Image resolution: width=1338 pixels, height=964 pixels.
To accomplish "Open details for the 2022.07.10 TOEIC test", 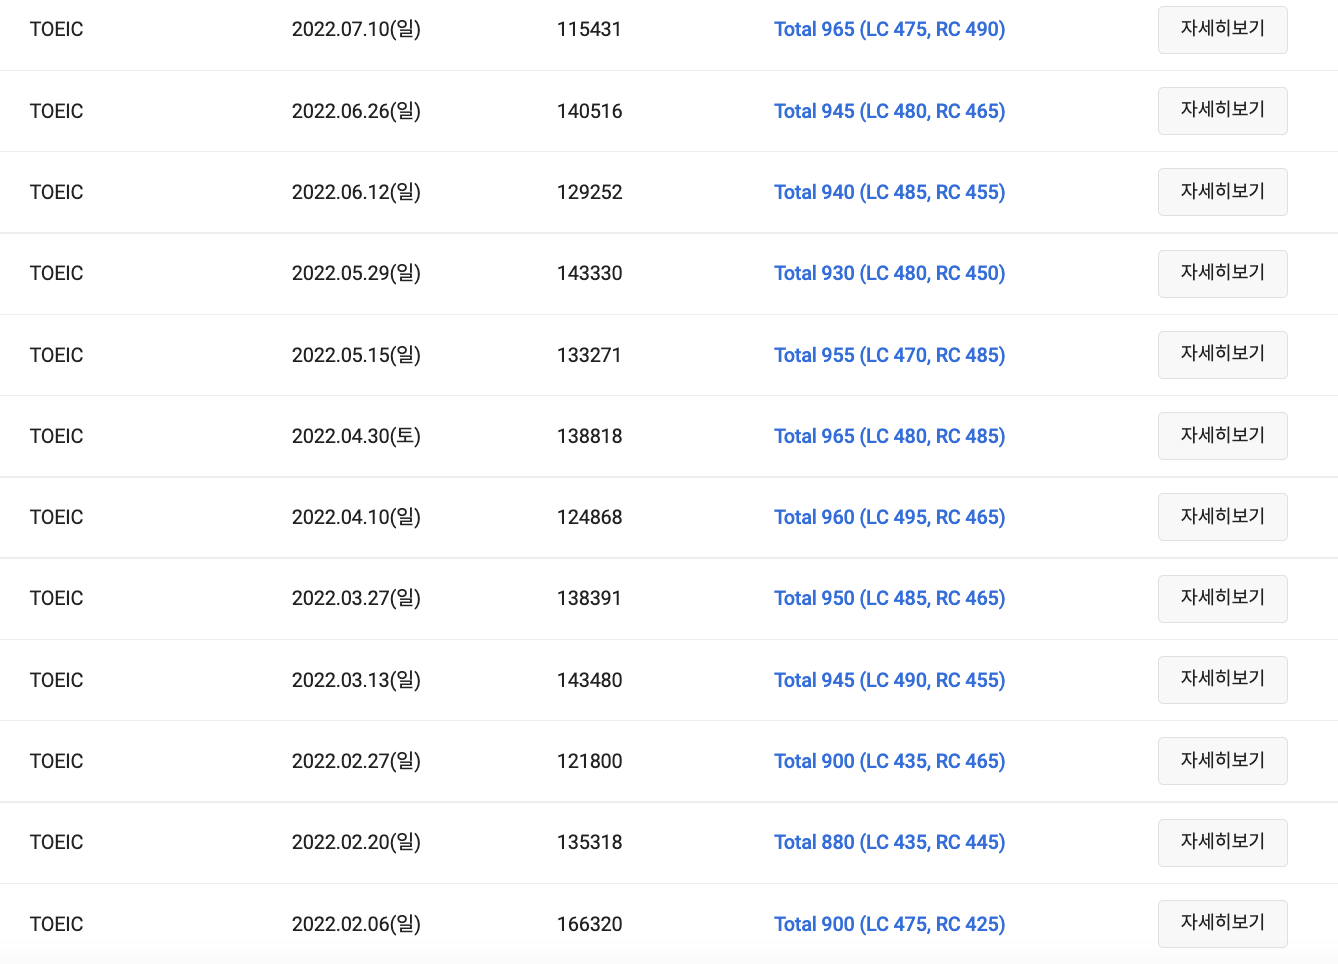I will click(1222, 29).
